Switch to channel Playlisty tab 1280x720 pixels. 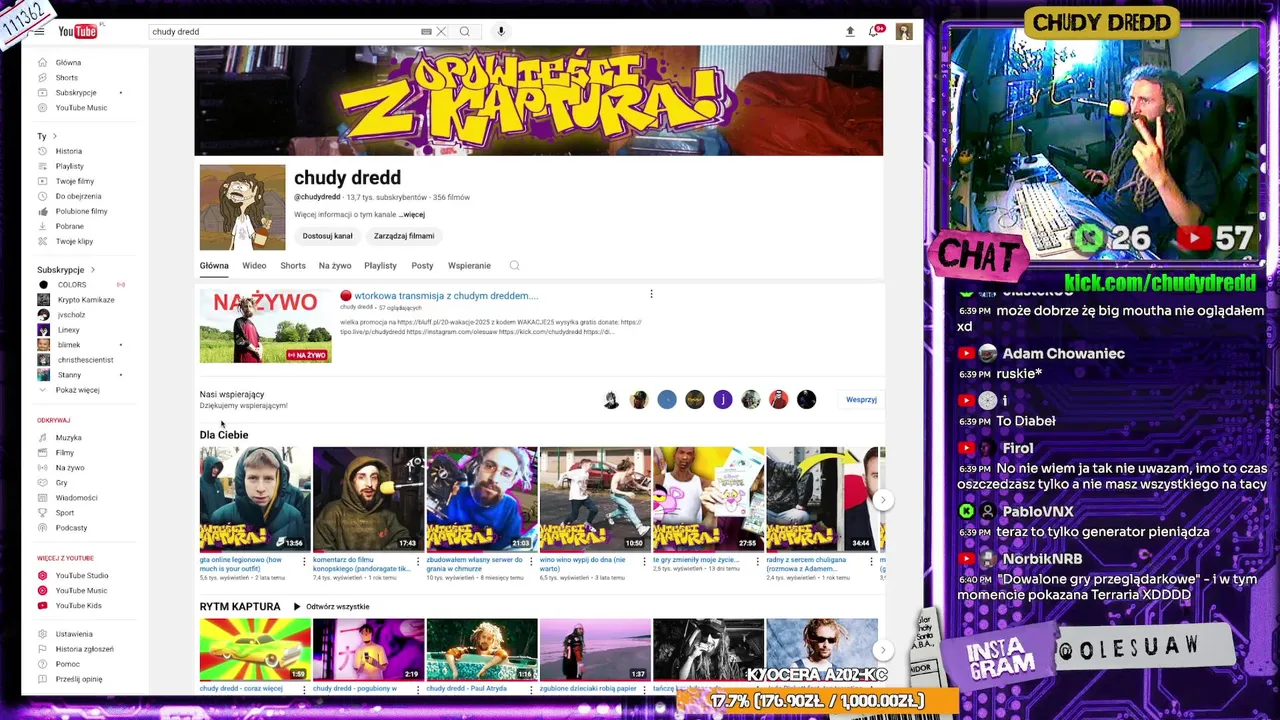pyautogui.click(x=380, y=266)
